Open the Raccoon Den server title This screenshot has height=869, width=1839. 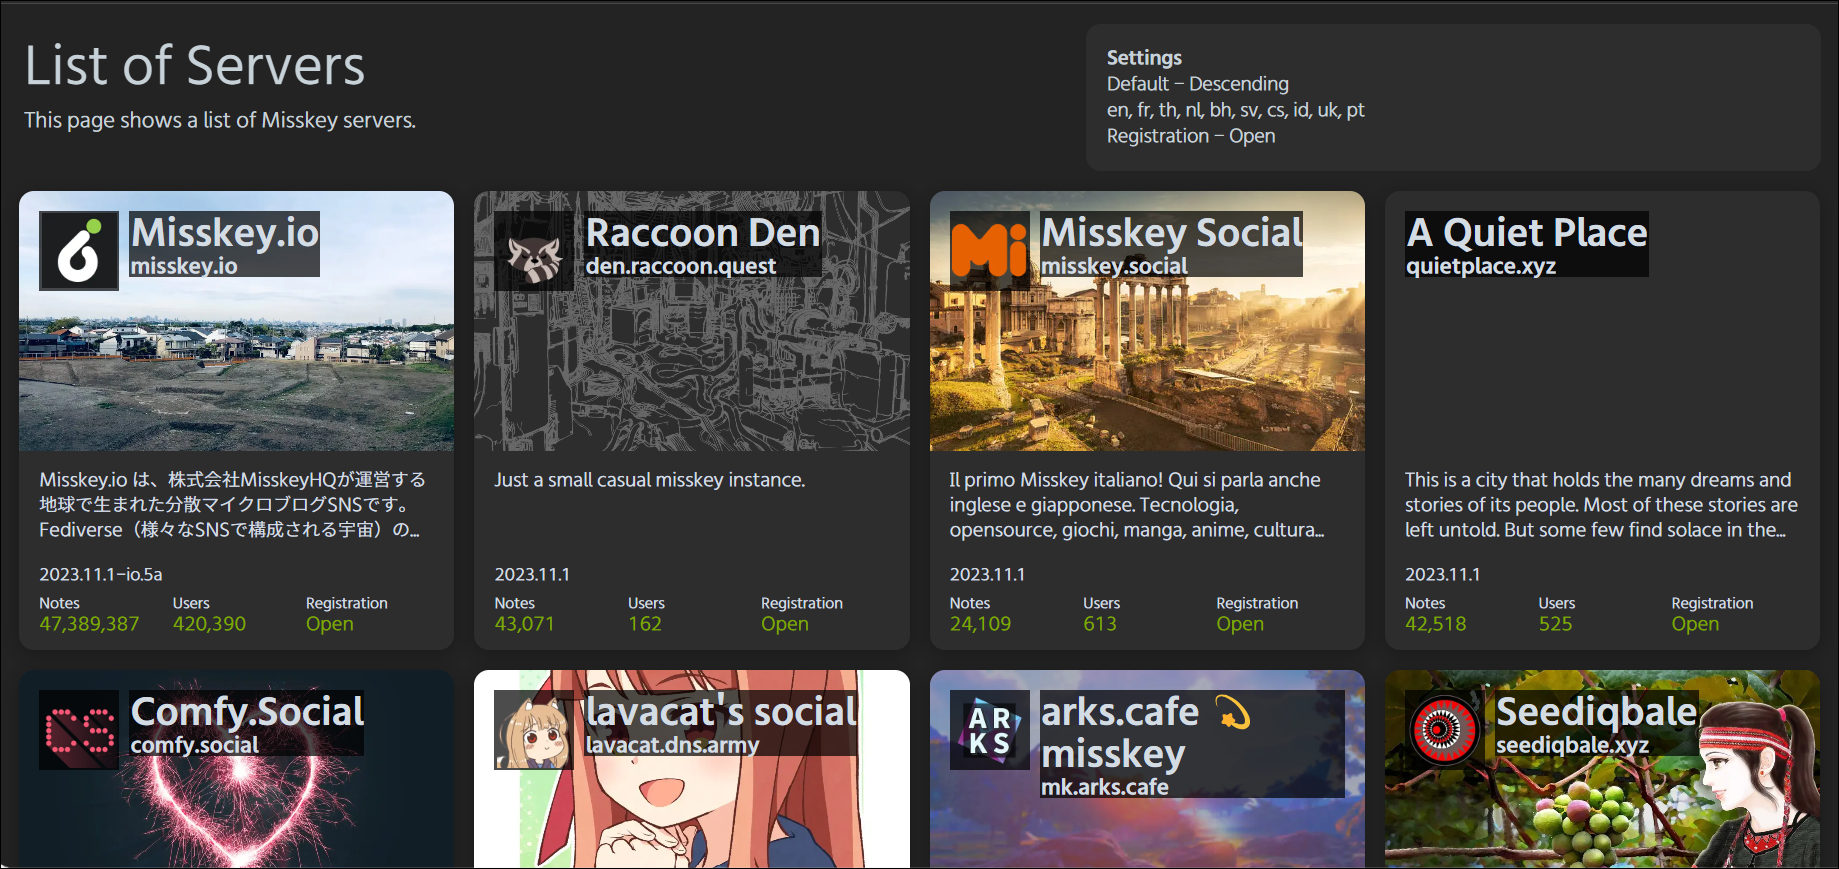click(x=703, y=232)
